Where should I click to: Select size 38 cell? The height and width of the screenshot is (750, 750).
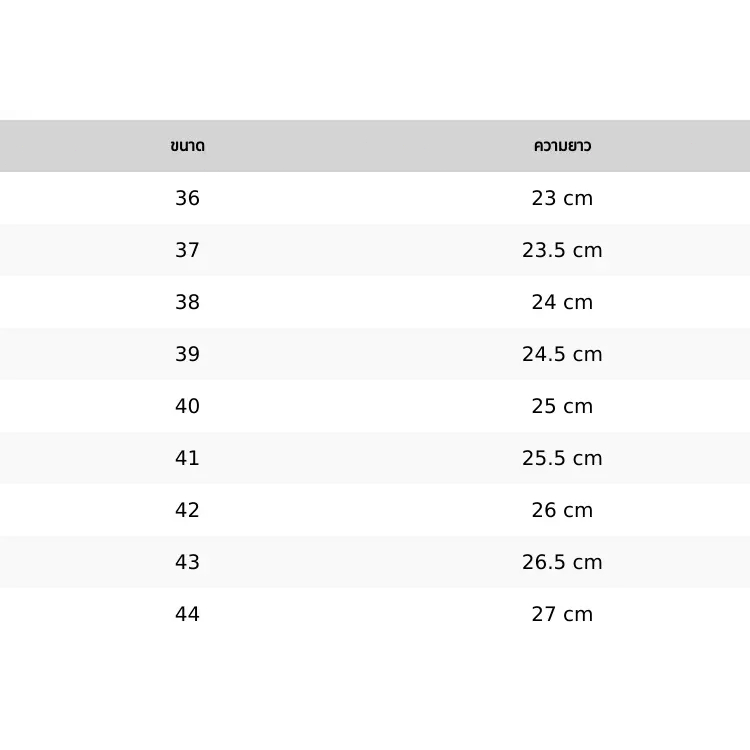coord(188,302)
